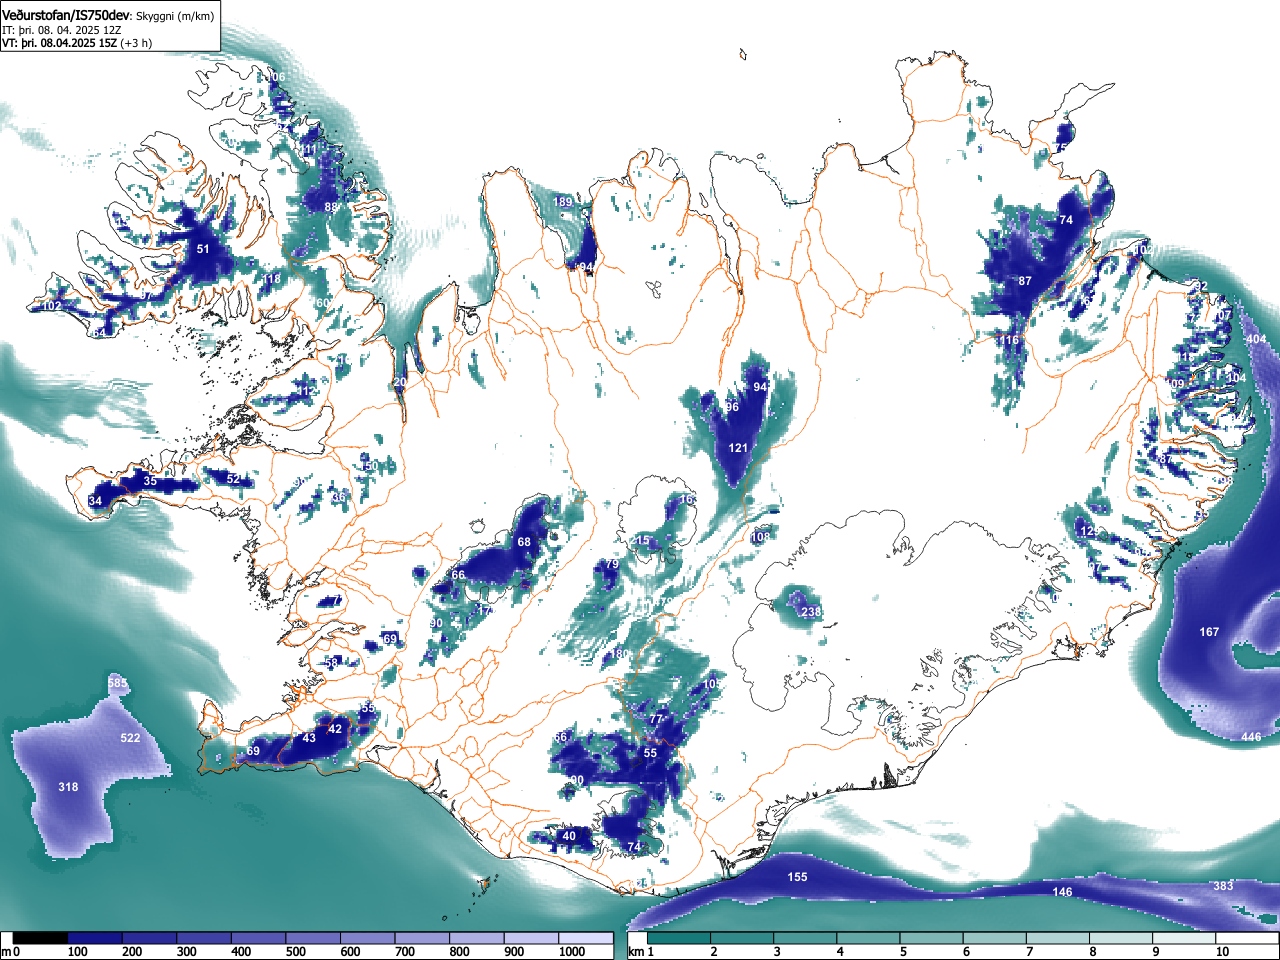The width and height of the screenshot is (1280, 960).
Task: Click the visibility value 106 on the map
Action: point(275,77)
